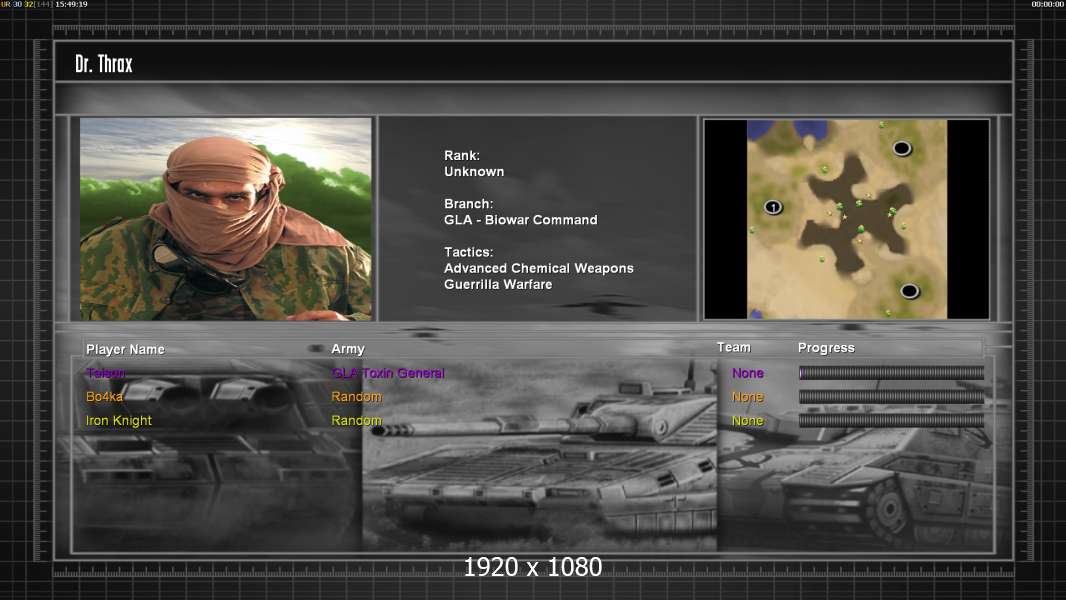Click the bottom-right empty start position on minimap
1066x600 pixels.
point(910,291)
